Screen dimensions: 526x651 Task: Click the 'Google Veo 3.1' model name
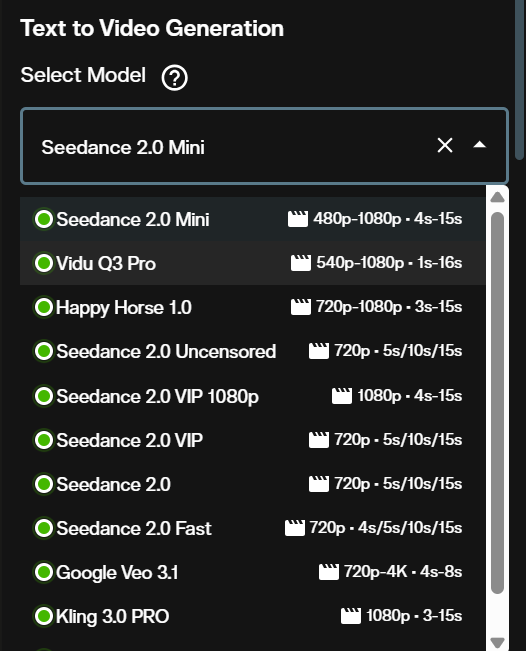coord(117,572)
